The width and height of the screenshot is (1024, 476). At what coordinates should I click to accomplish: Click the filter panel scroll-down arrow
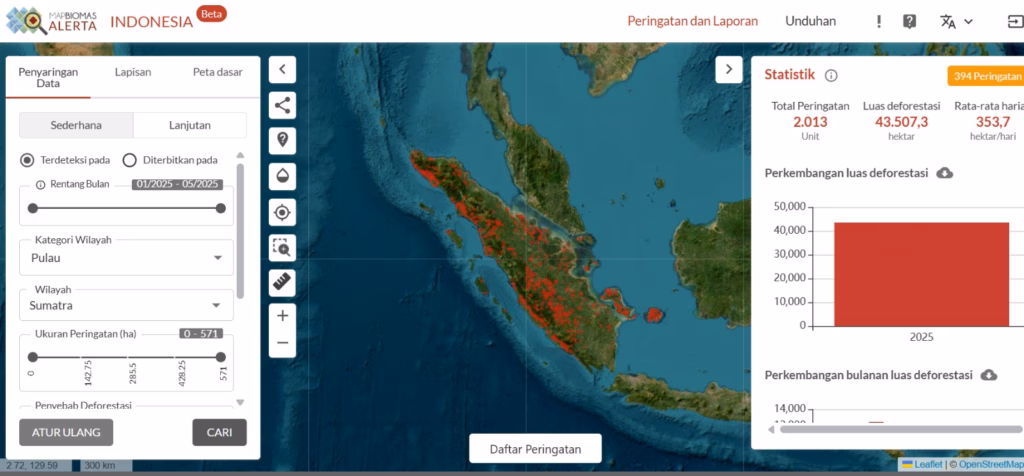[x=240, y=402]
